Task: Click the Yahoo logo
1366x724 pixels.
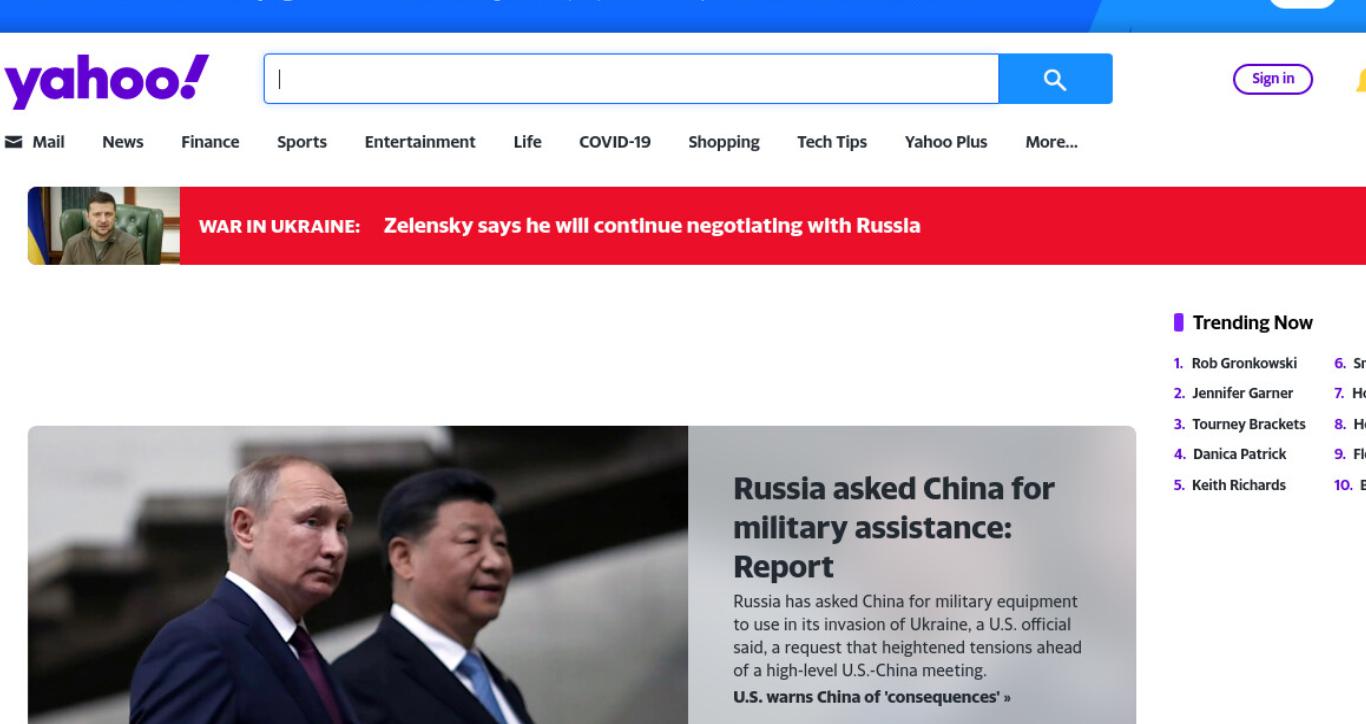Action: click(x=107, y=79)
